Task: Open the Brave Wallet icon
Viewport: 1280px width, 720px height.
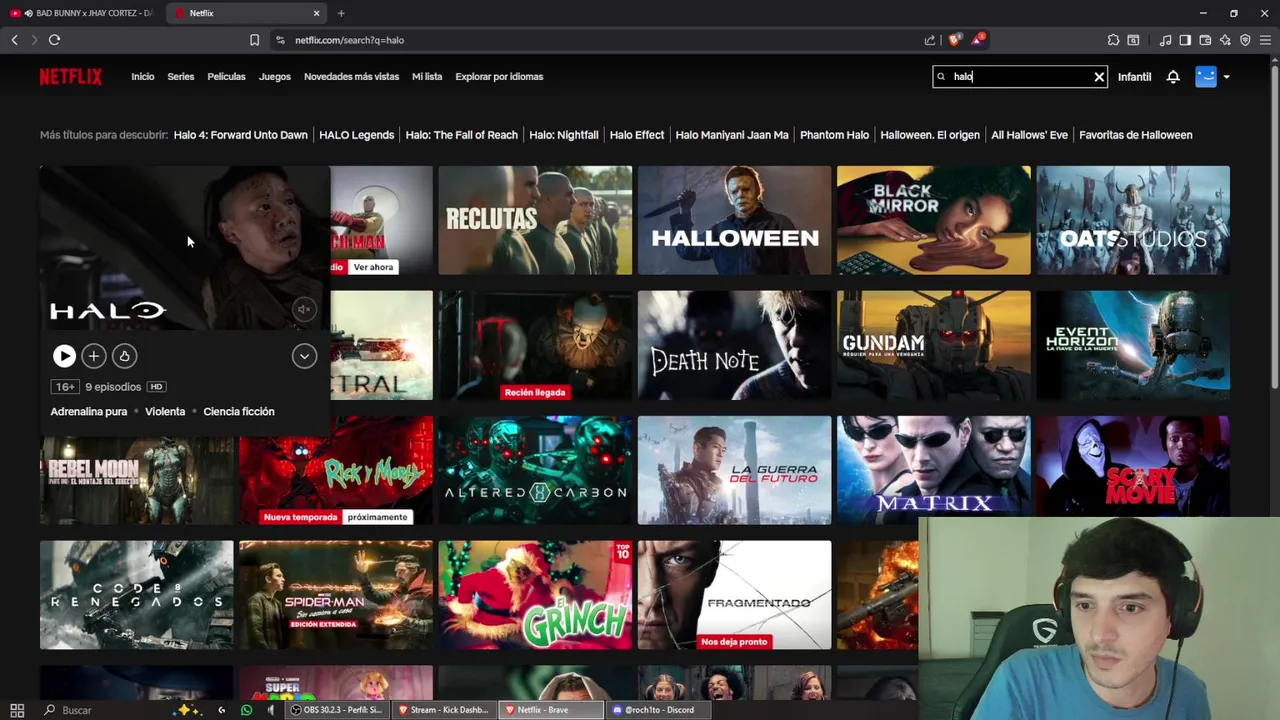Action: pyautogui.click(x=1205, y=40)
